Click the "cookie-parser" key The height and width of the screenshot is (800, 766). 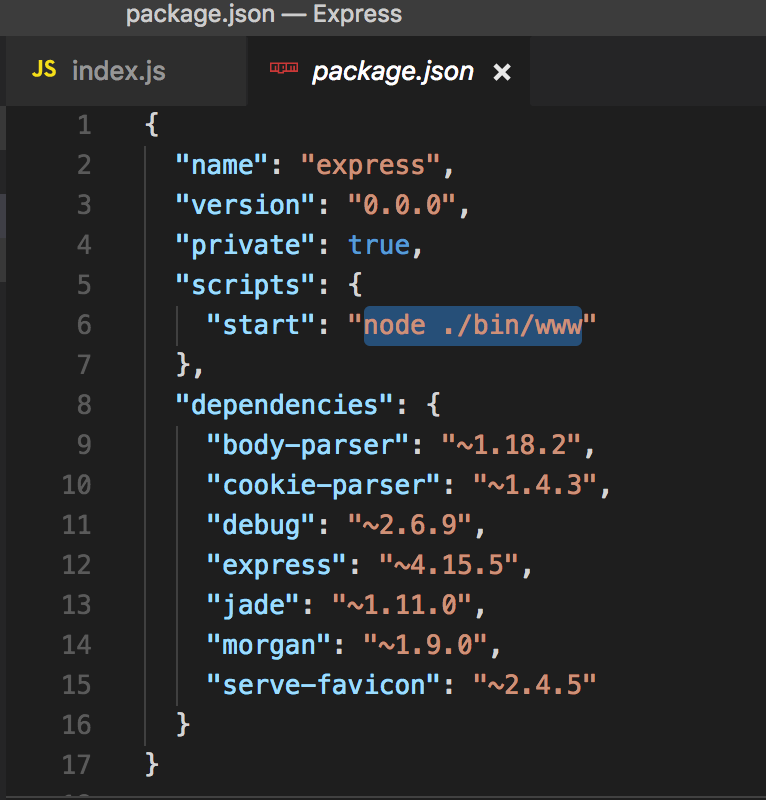coord(323,485)
